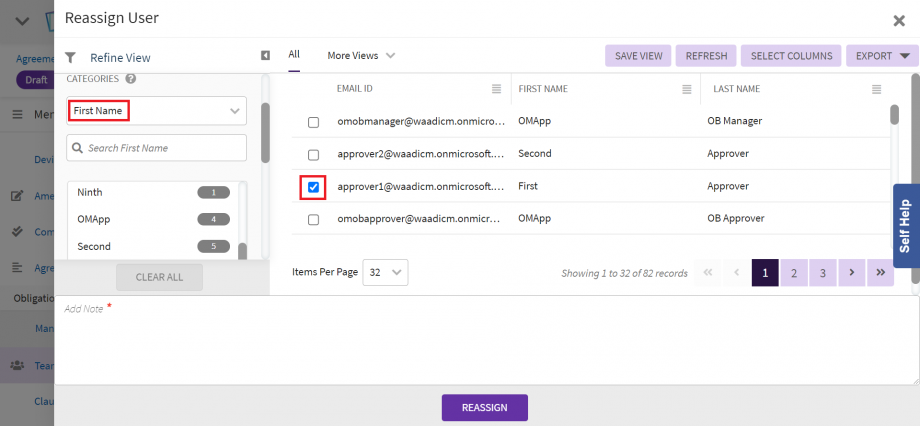Collapse the Refine View panel arrow
Image resolution: width=920 pixels, height=426 pixels.
coord(265,56)
